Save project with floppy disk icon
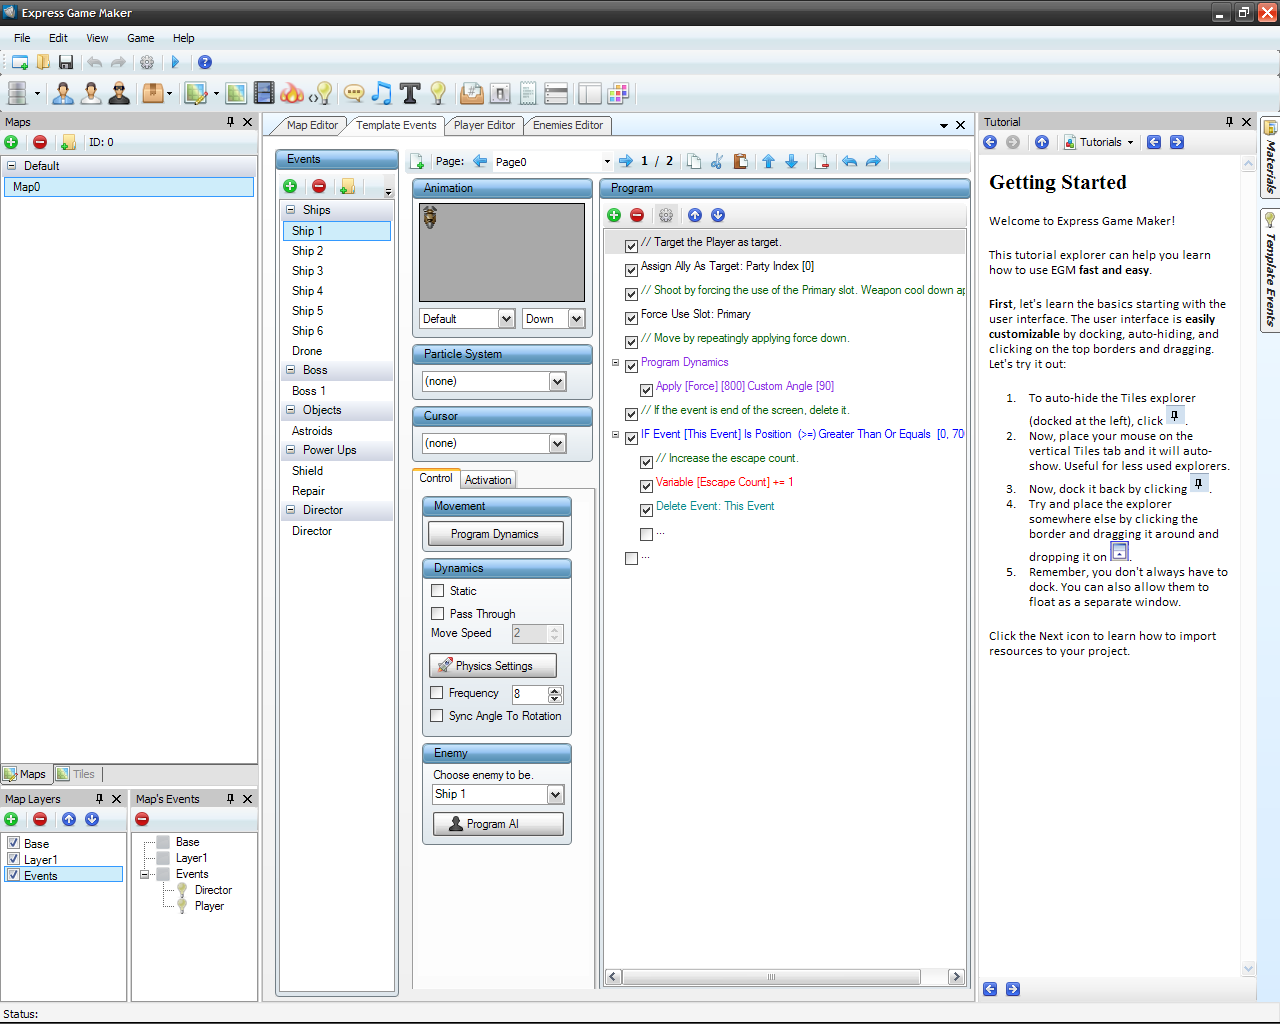The width and height of the screenshot is (1280, 1024). pyautogui.click(x=66, y=62)
